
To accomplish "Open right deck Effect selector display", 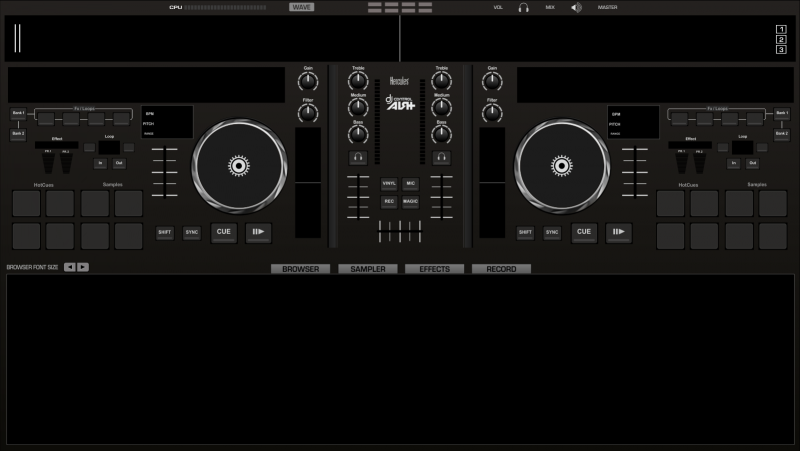I will 690,145.
